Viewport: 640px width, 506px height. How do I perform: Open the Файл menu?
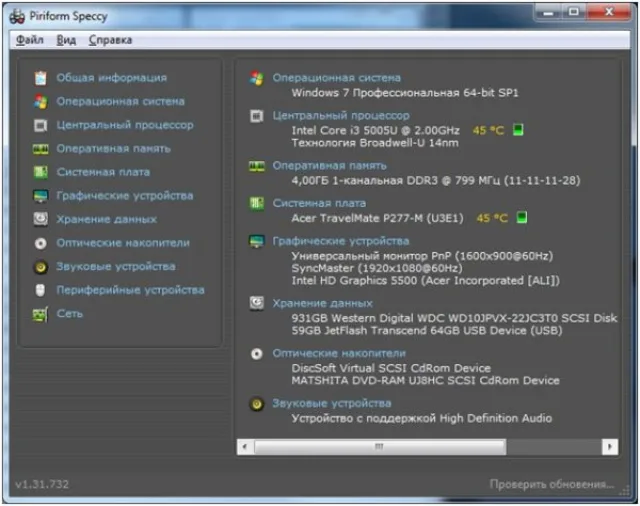coord(30,40)
